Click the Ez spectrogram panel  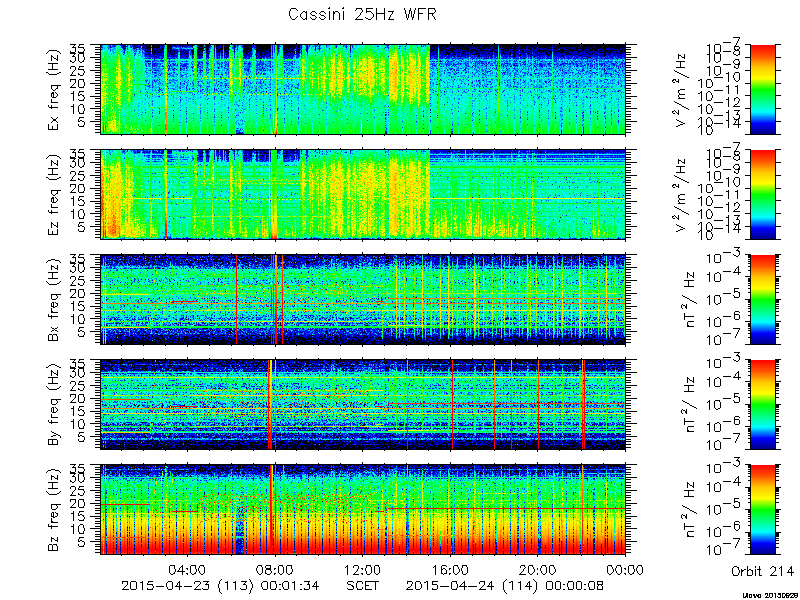point(363,194)
